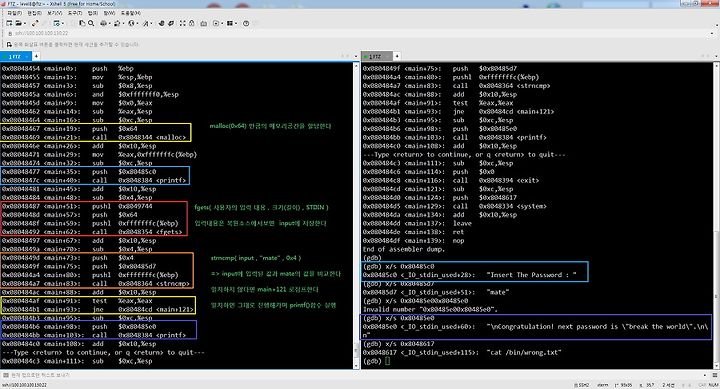Select the left pane 1 FTZ tab
The width and height of the screenshot is (720, 389).
[x=16, y=56]
